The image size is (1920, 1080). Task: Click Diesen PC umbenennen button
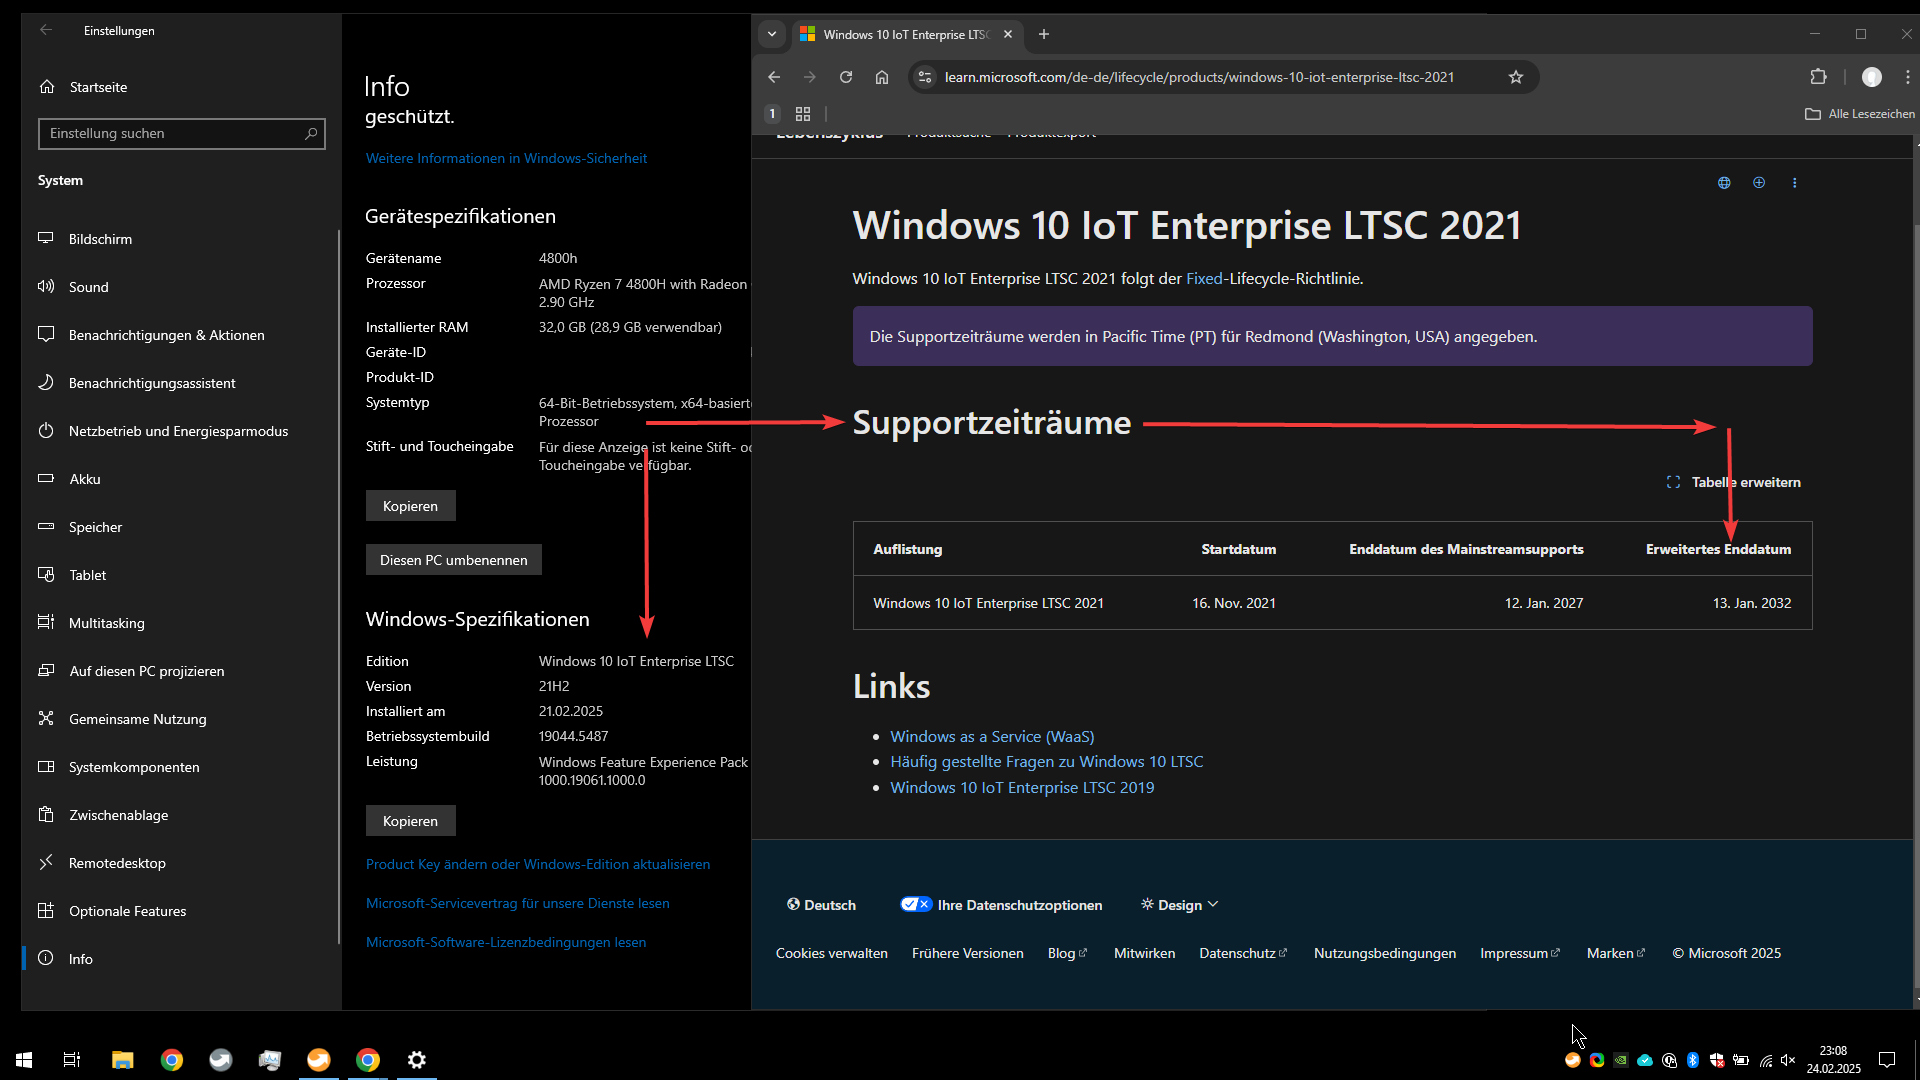coord(453,560)
